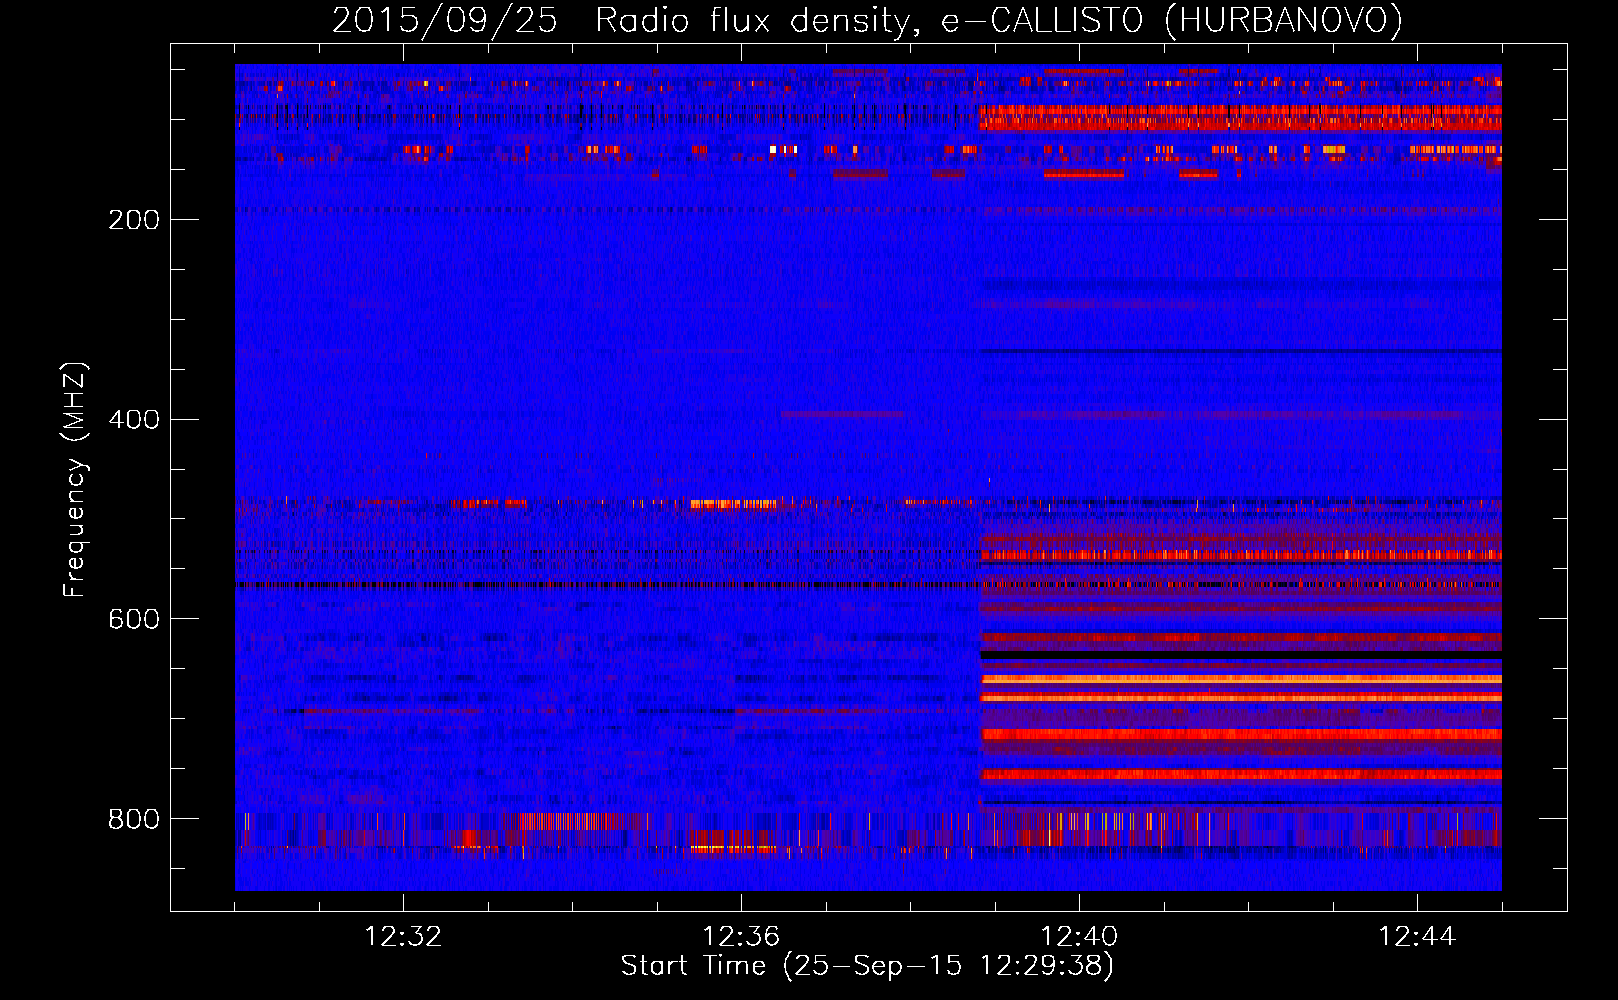Select the 400 frequency tick label
The height and width of the screenshot is (1000, 1618).
134,420
